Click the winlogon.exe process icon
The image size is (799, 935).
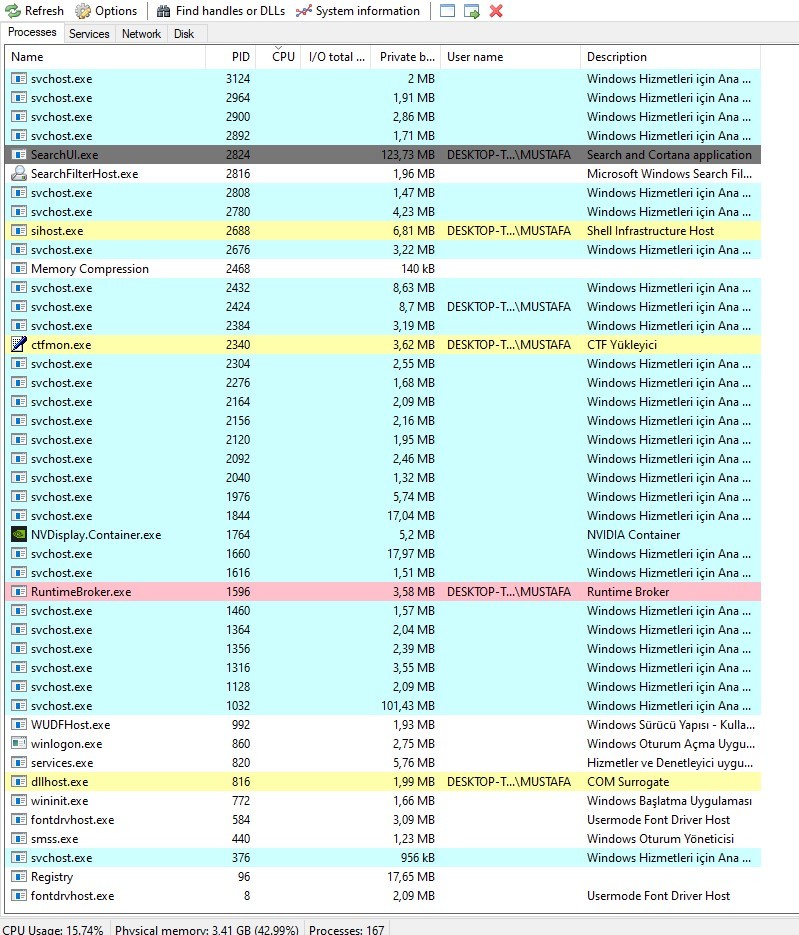pos(19,744)
